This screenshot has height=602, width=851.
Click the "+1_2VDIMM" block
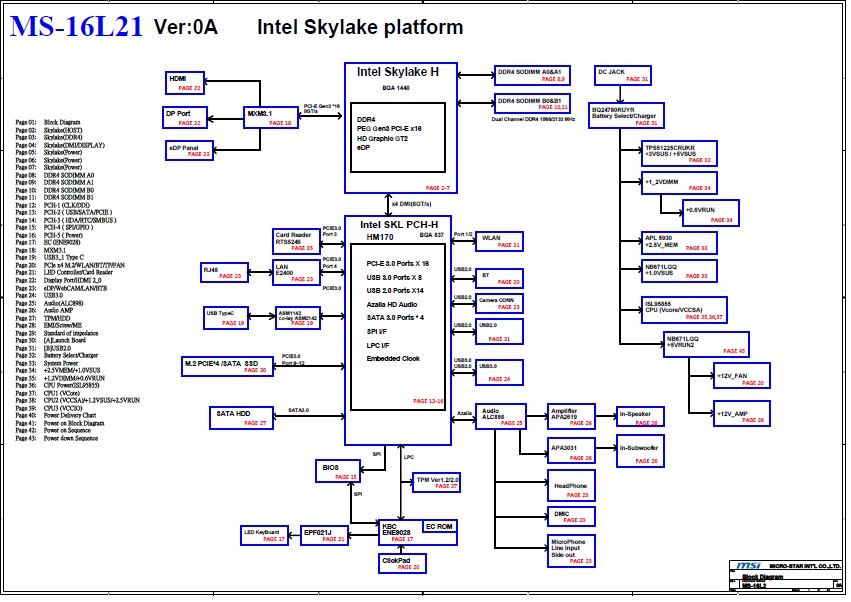pyautogui.click(x=679, y=183)
